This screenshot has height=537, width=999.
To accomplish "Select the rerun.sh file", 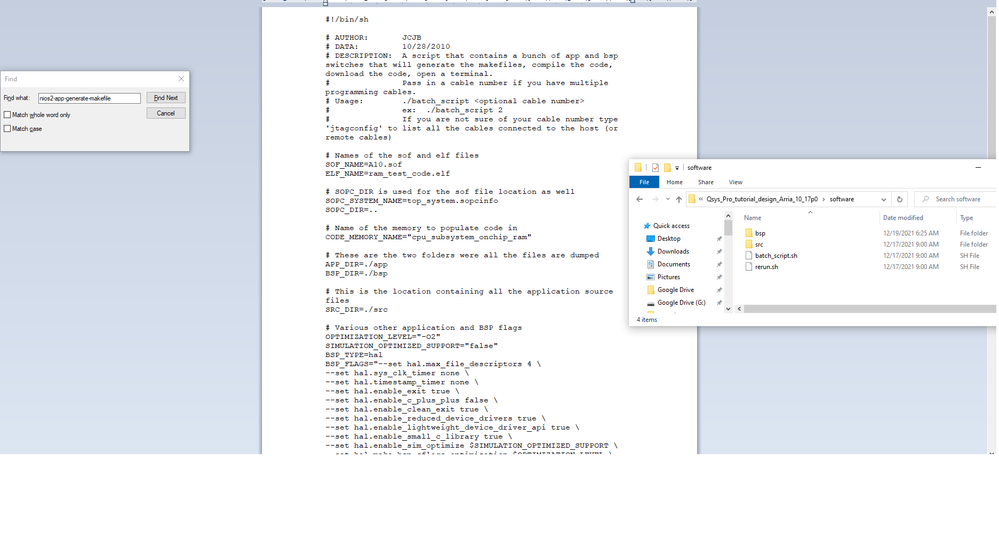I will (766, 267).
